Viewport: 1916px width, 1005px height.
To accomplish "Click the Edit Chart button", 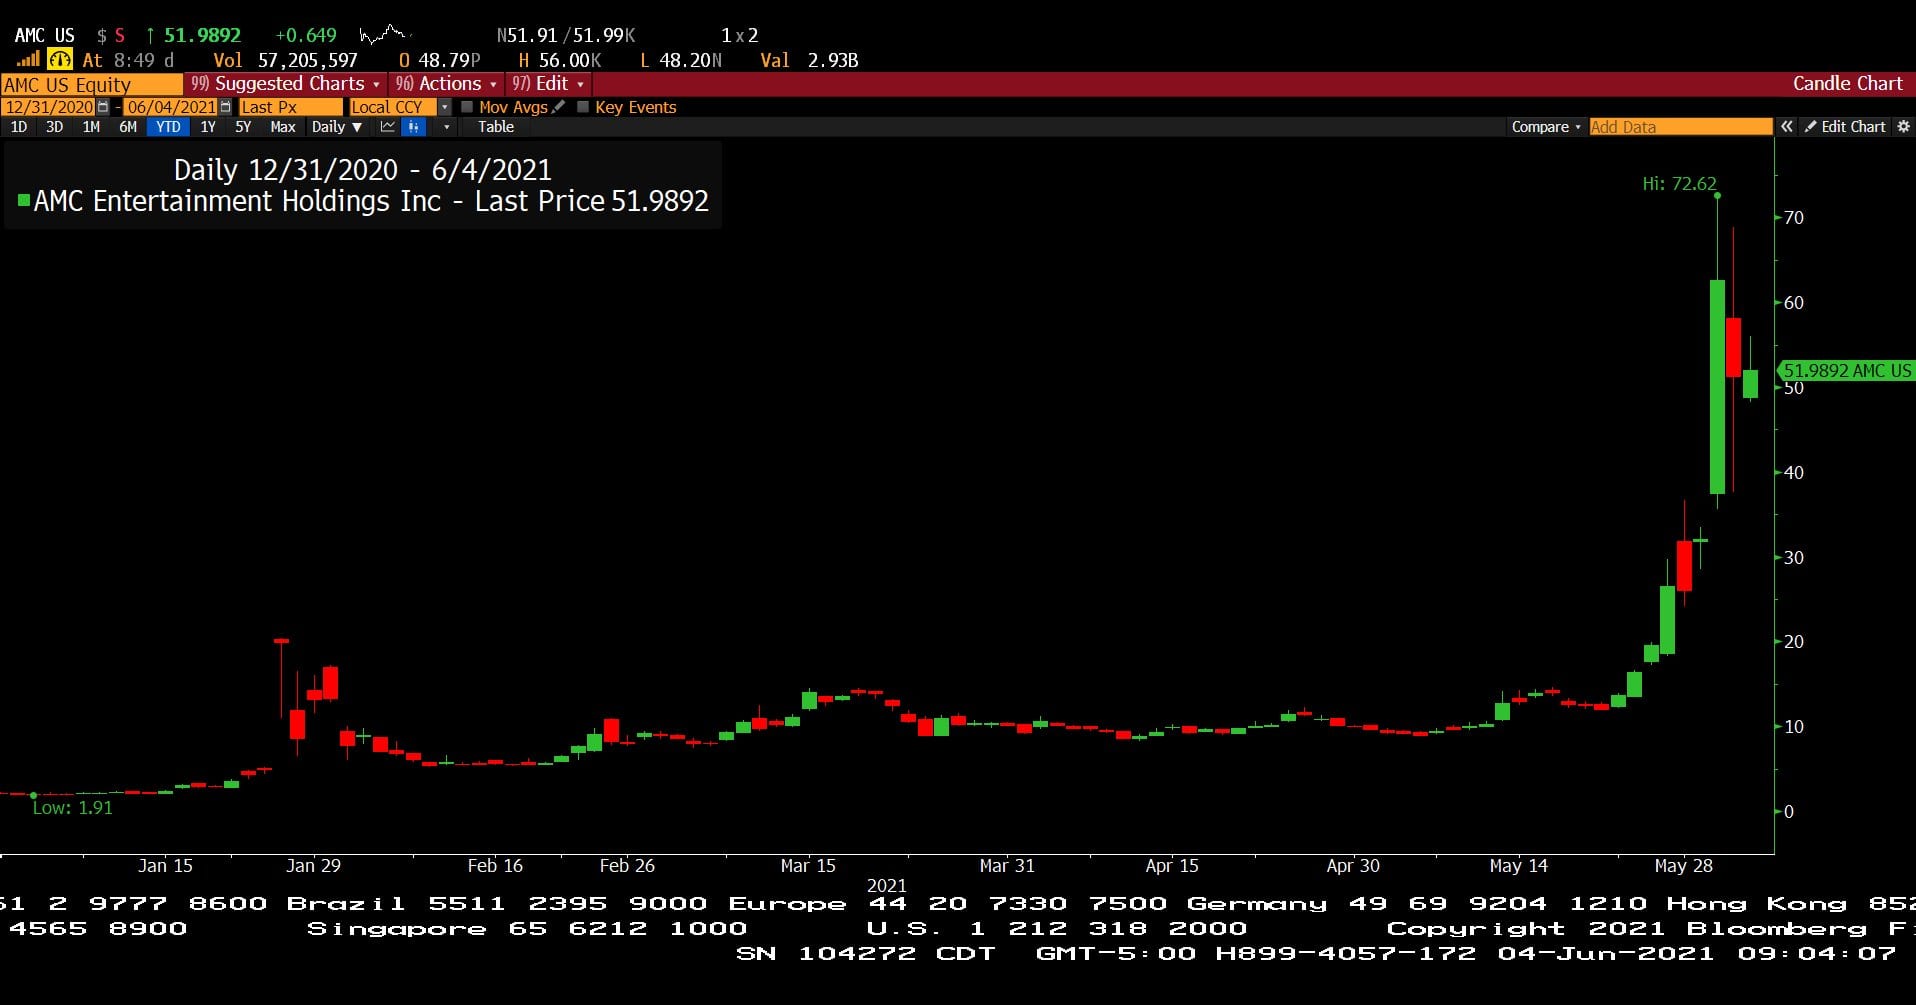I will tap(1845, 127).
